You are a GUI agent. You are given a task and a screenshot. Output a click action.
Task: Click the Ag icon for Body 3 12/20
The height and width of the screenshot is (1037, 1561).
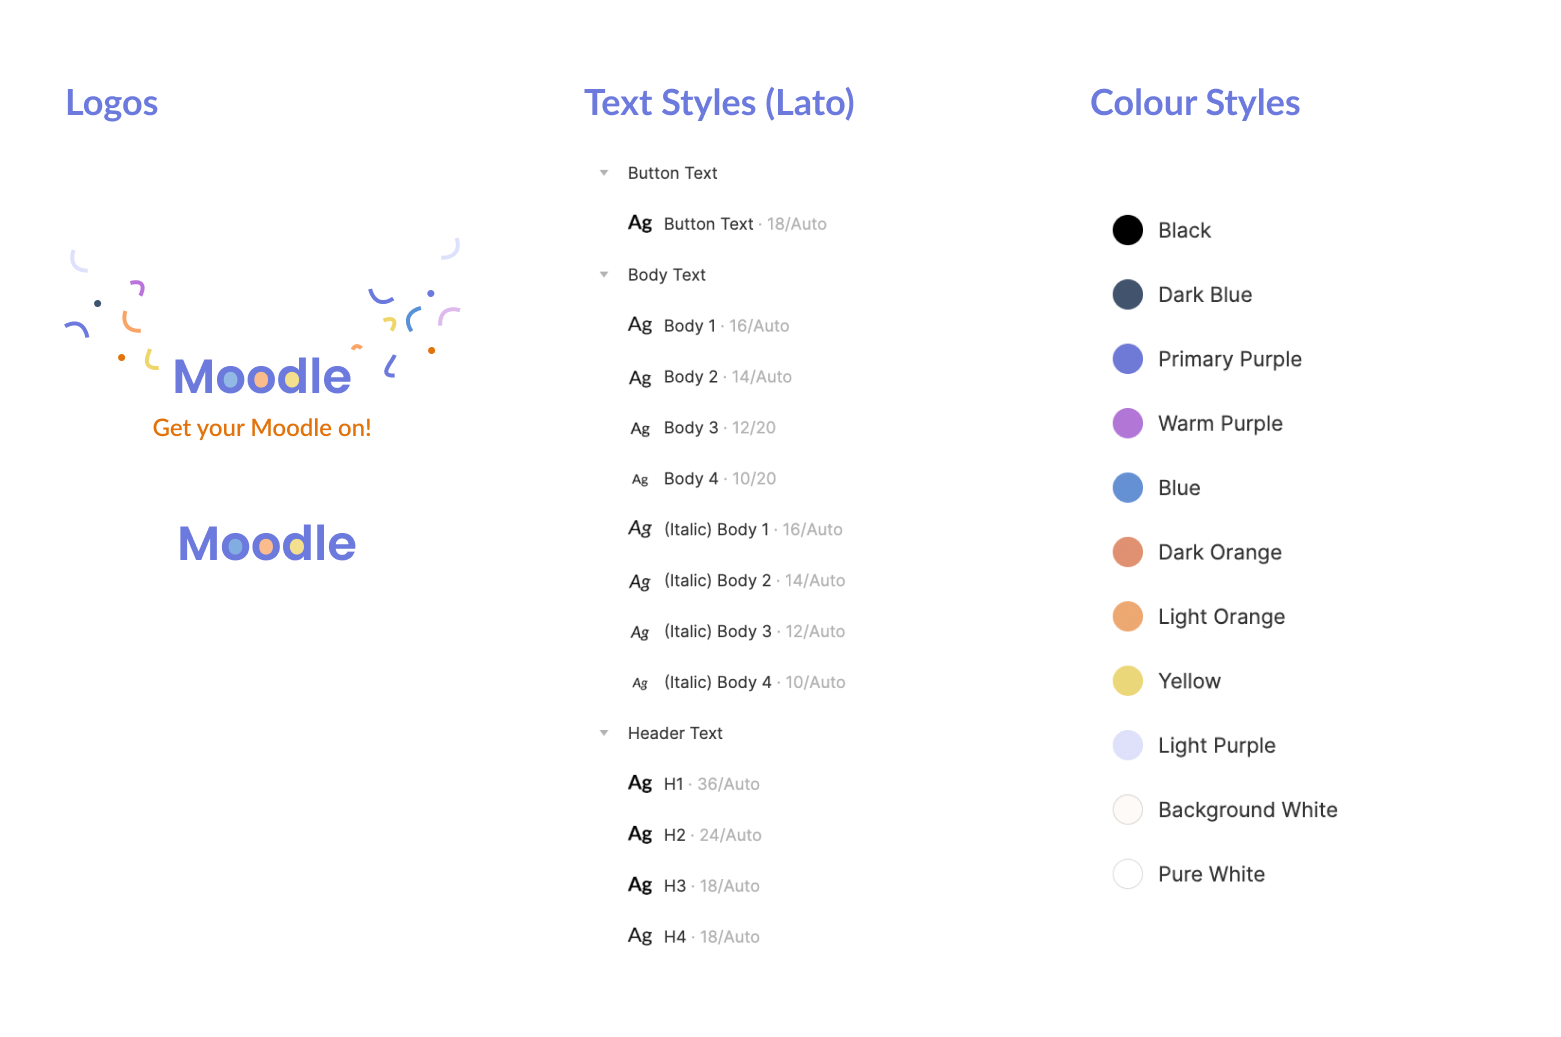click(640, 428)
